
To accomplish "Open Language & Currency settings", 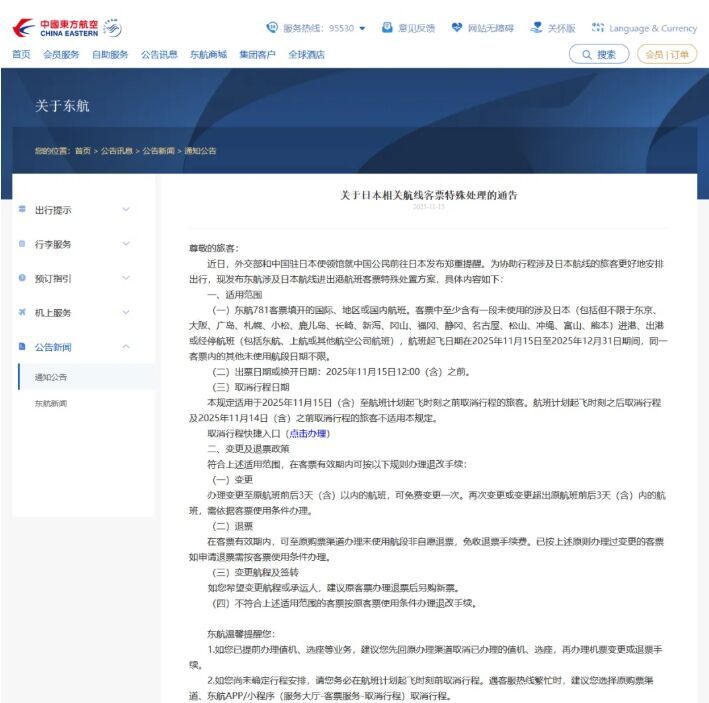I will coord(598,28).
